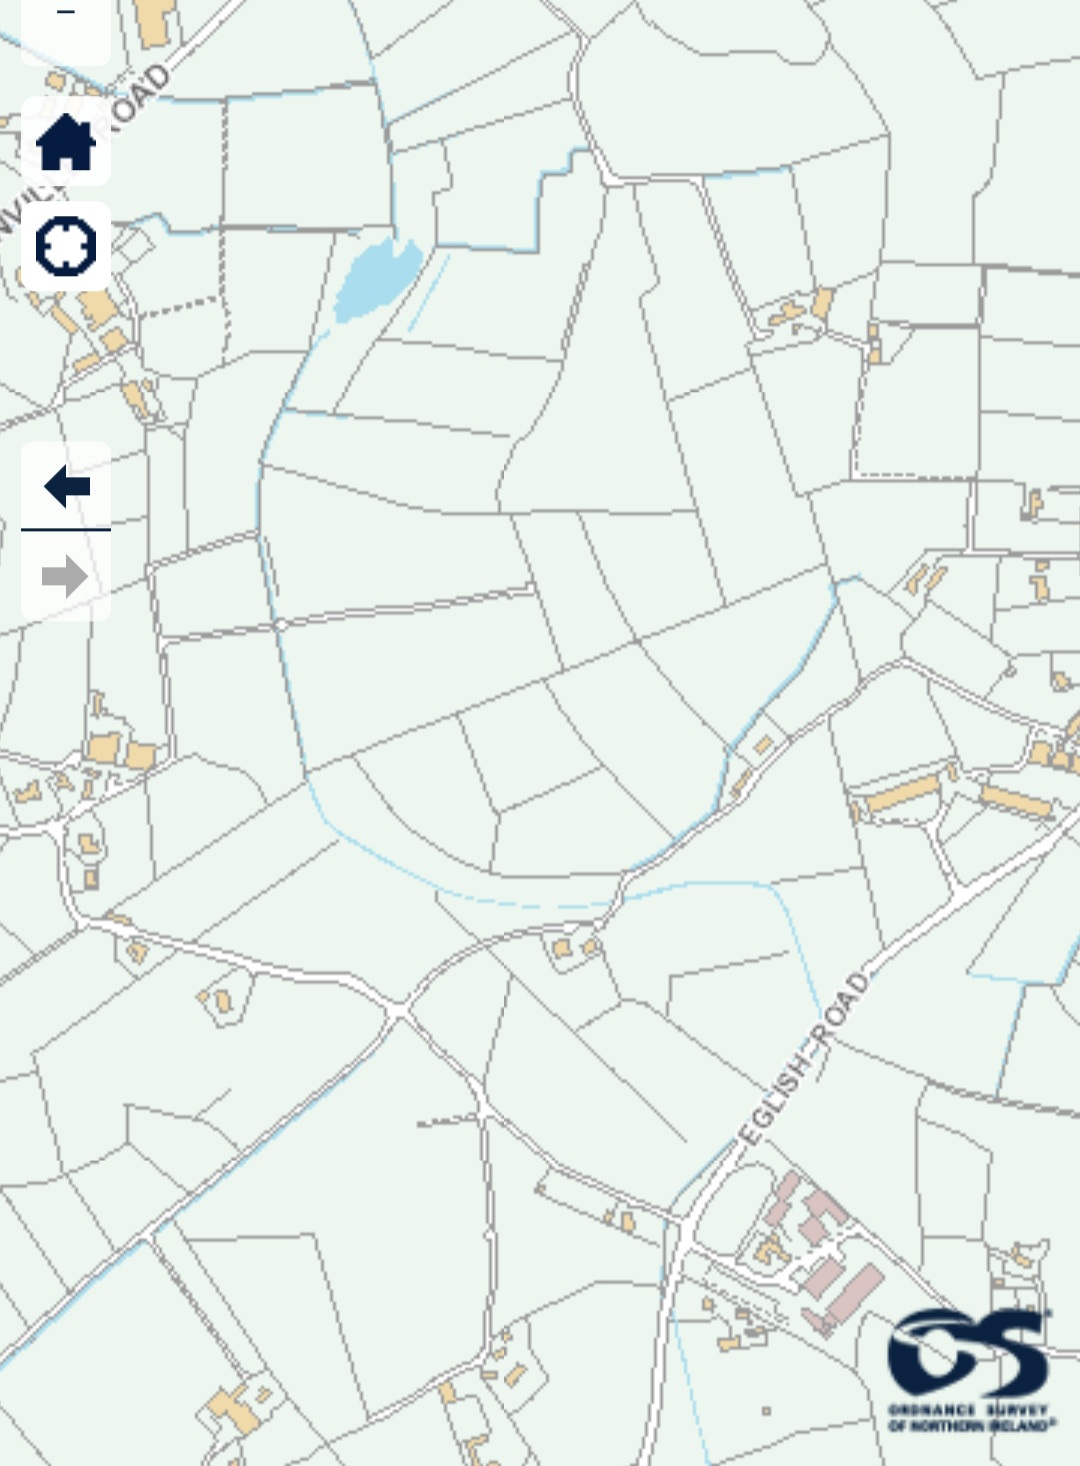Select the orange building pair just below the curved stream

pyautogui.click(x=575, y=947)
